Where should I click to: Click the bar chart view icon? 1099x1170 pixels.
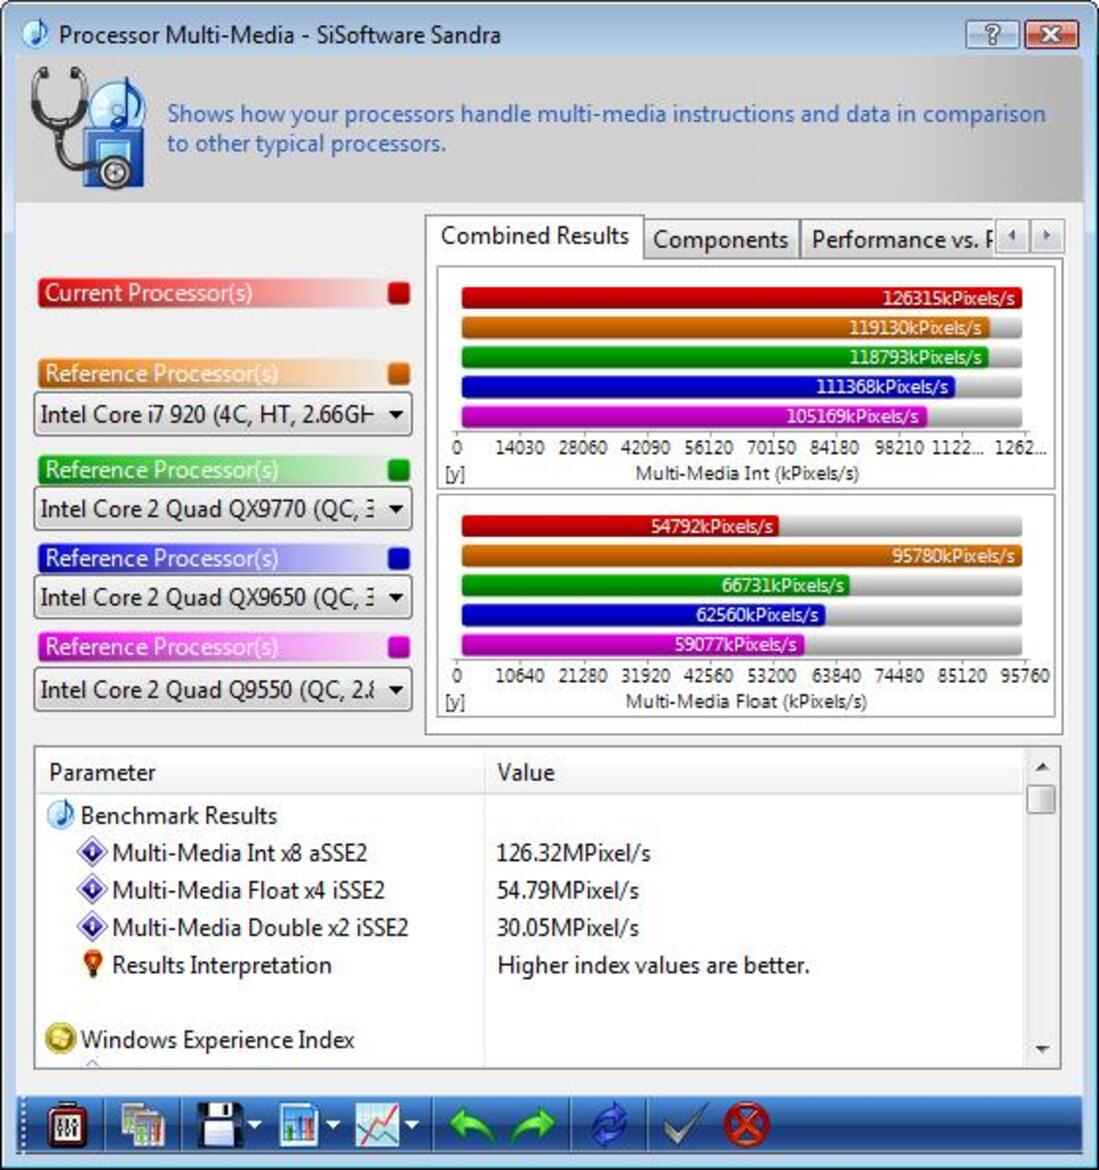pos(300,1124)
